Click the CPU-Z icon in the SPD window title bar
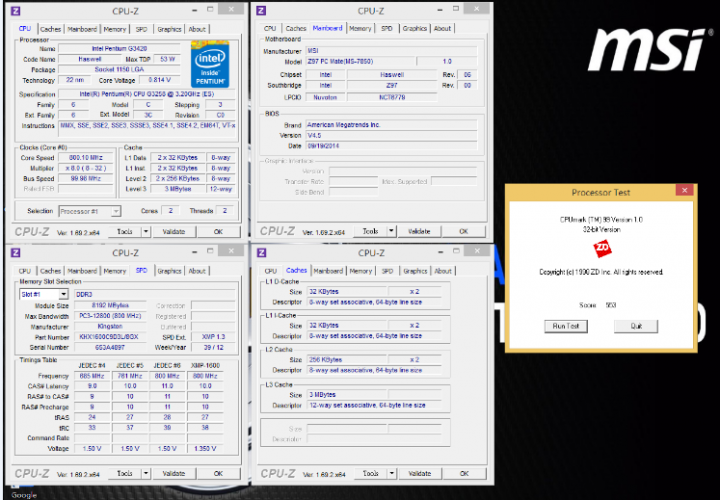 click(15, 253)
